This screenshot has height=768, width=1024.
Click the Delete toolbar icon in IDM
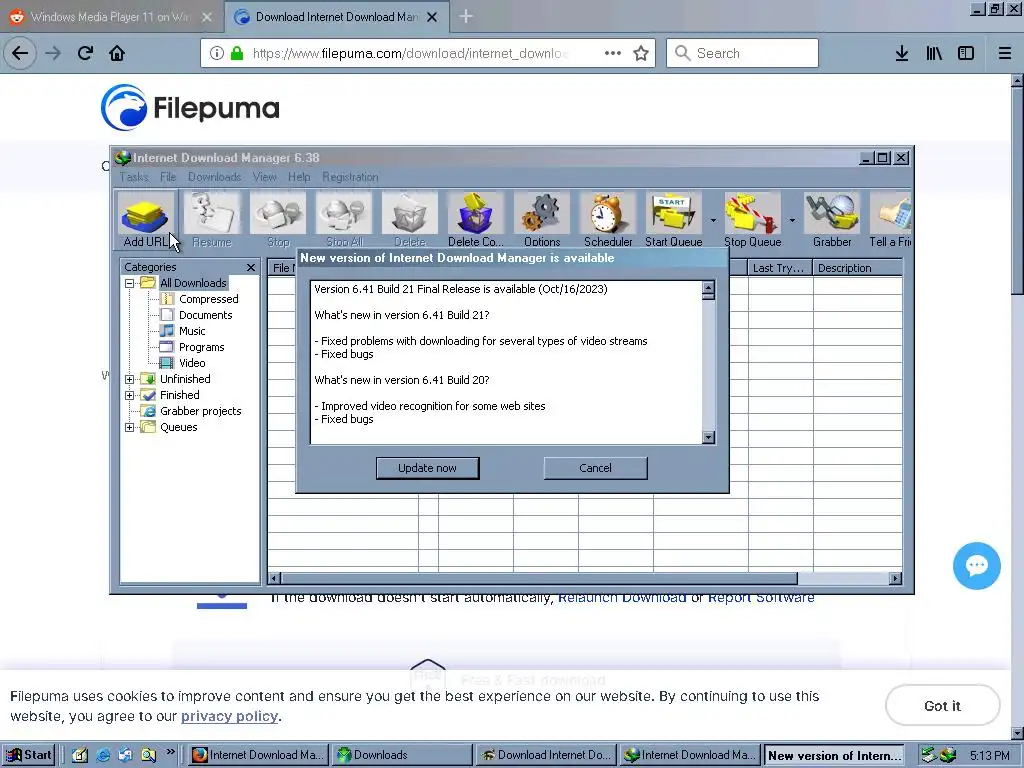point(410,220)
